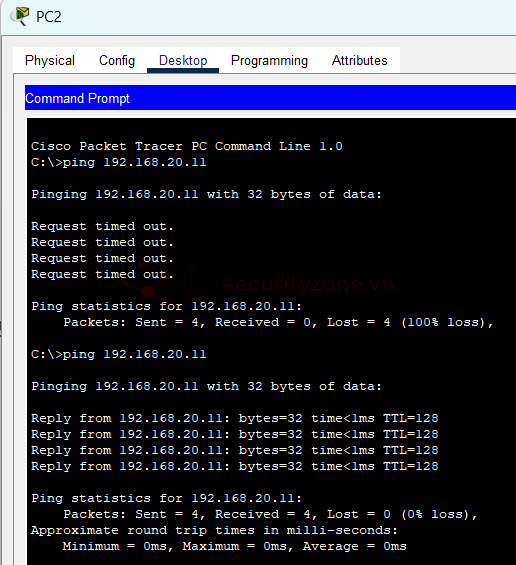Click the first Pinging with 32 bytes line

click(x=206, y=194)
